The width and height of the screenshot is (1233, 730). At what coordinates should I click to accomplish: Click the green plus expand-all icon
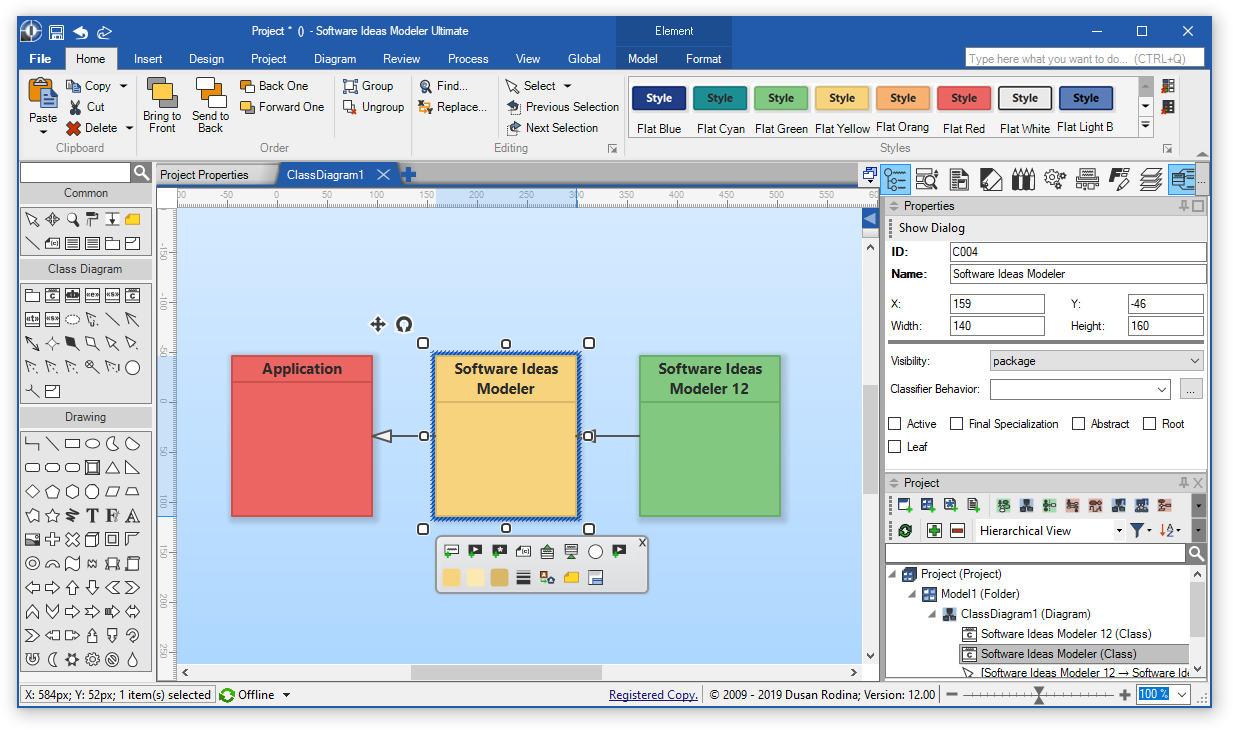(x=934, y=531)
